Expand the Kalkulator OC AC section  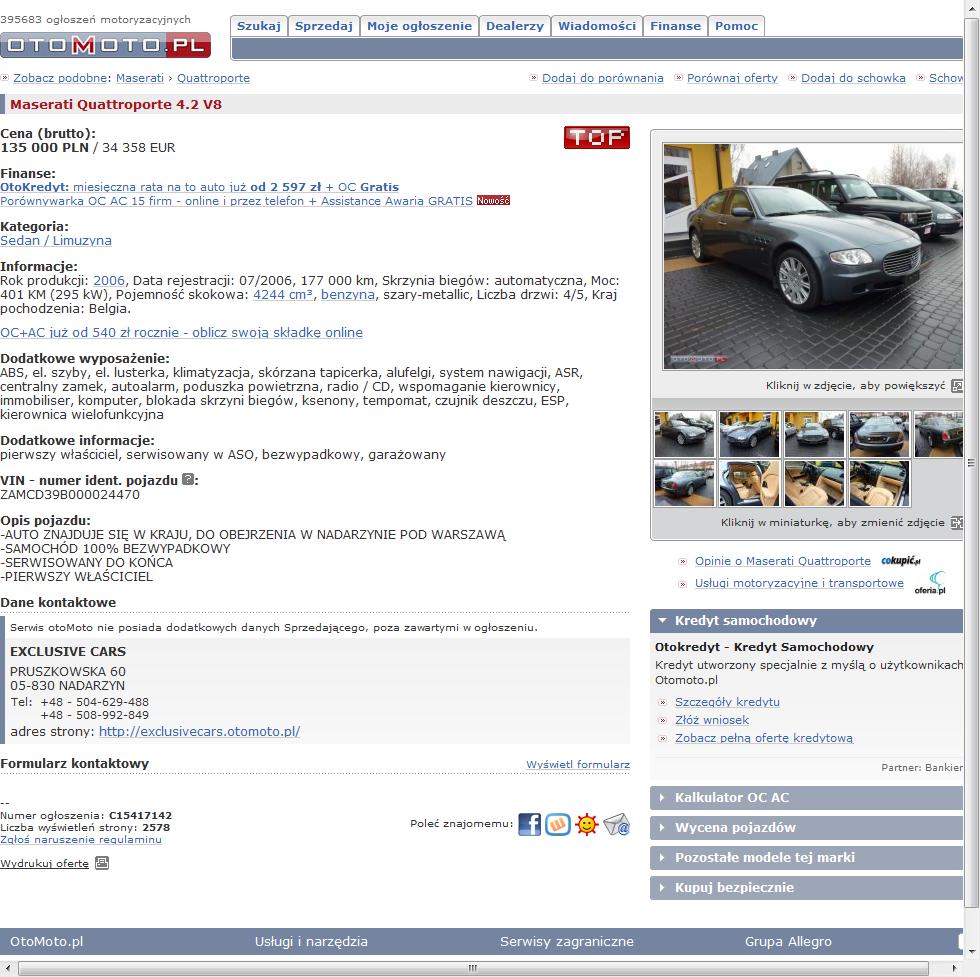coord(806,798)
